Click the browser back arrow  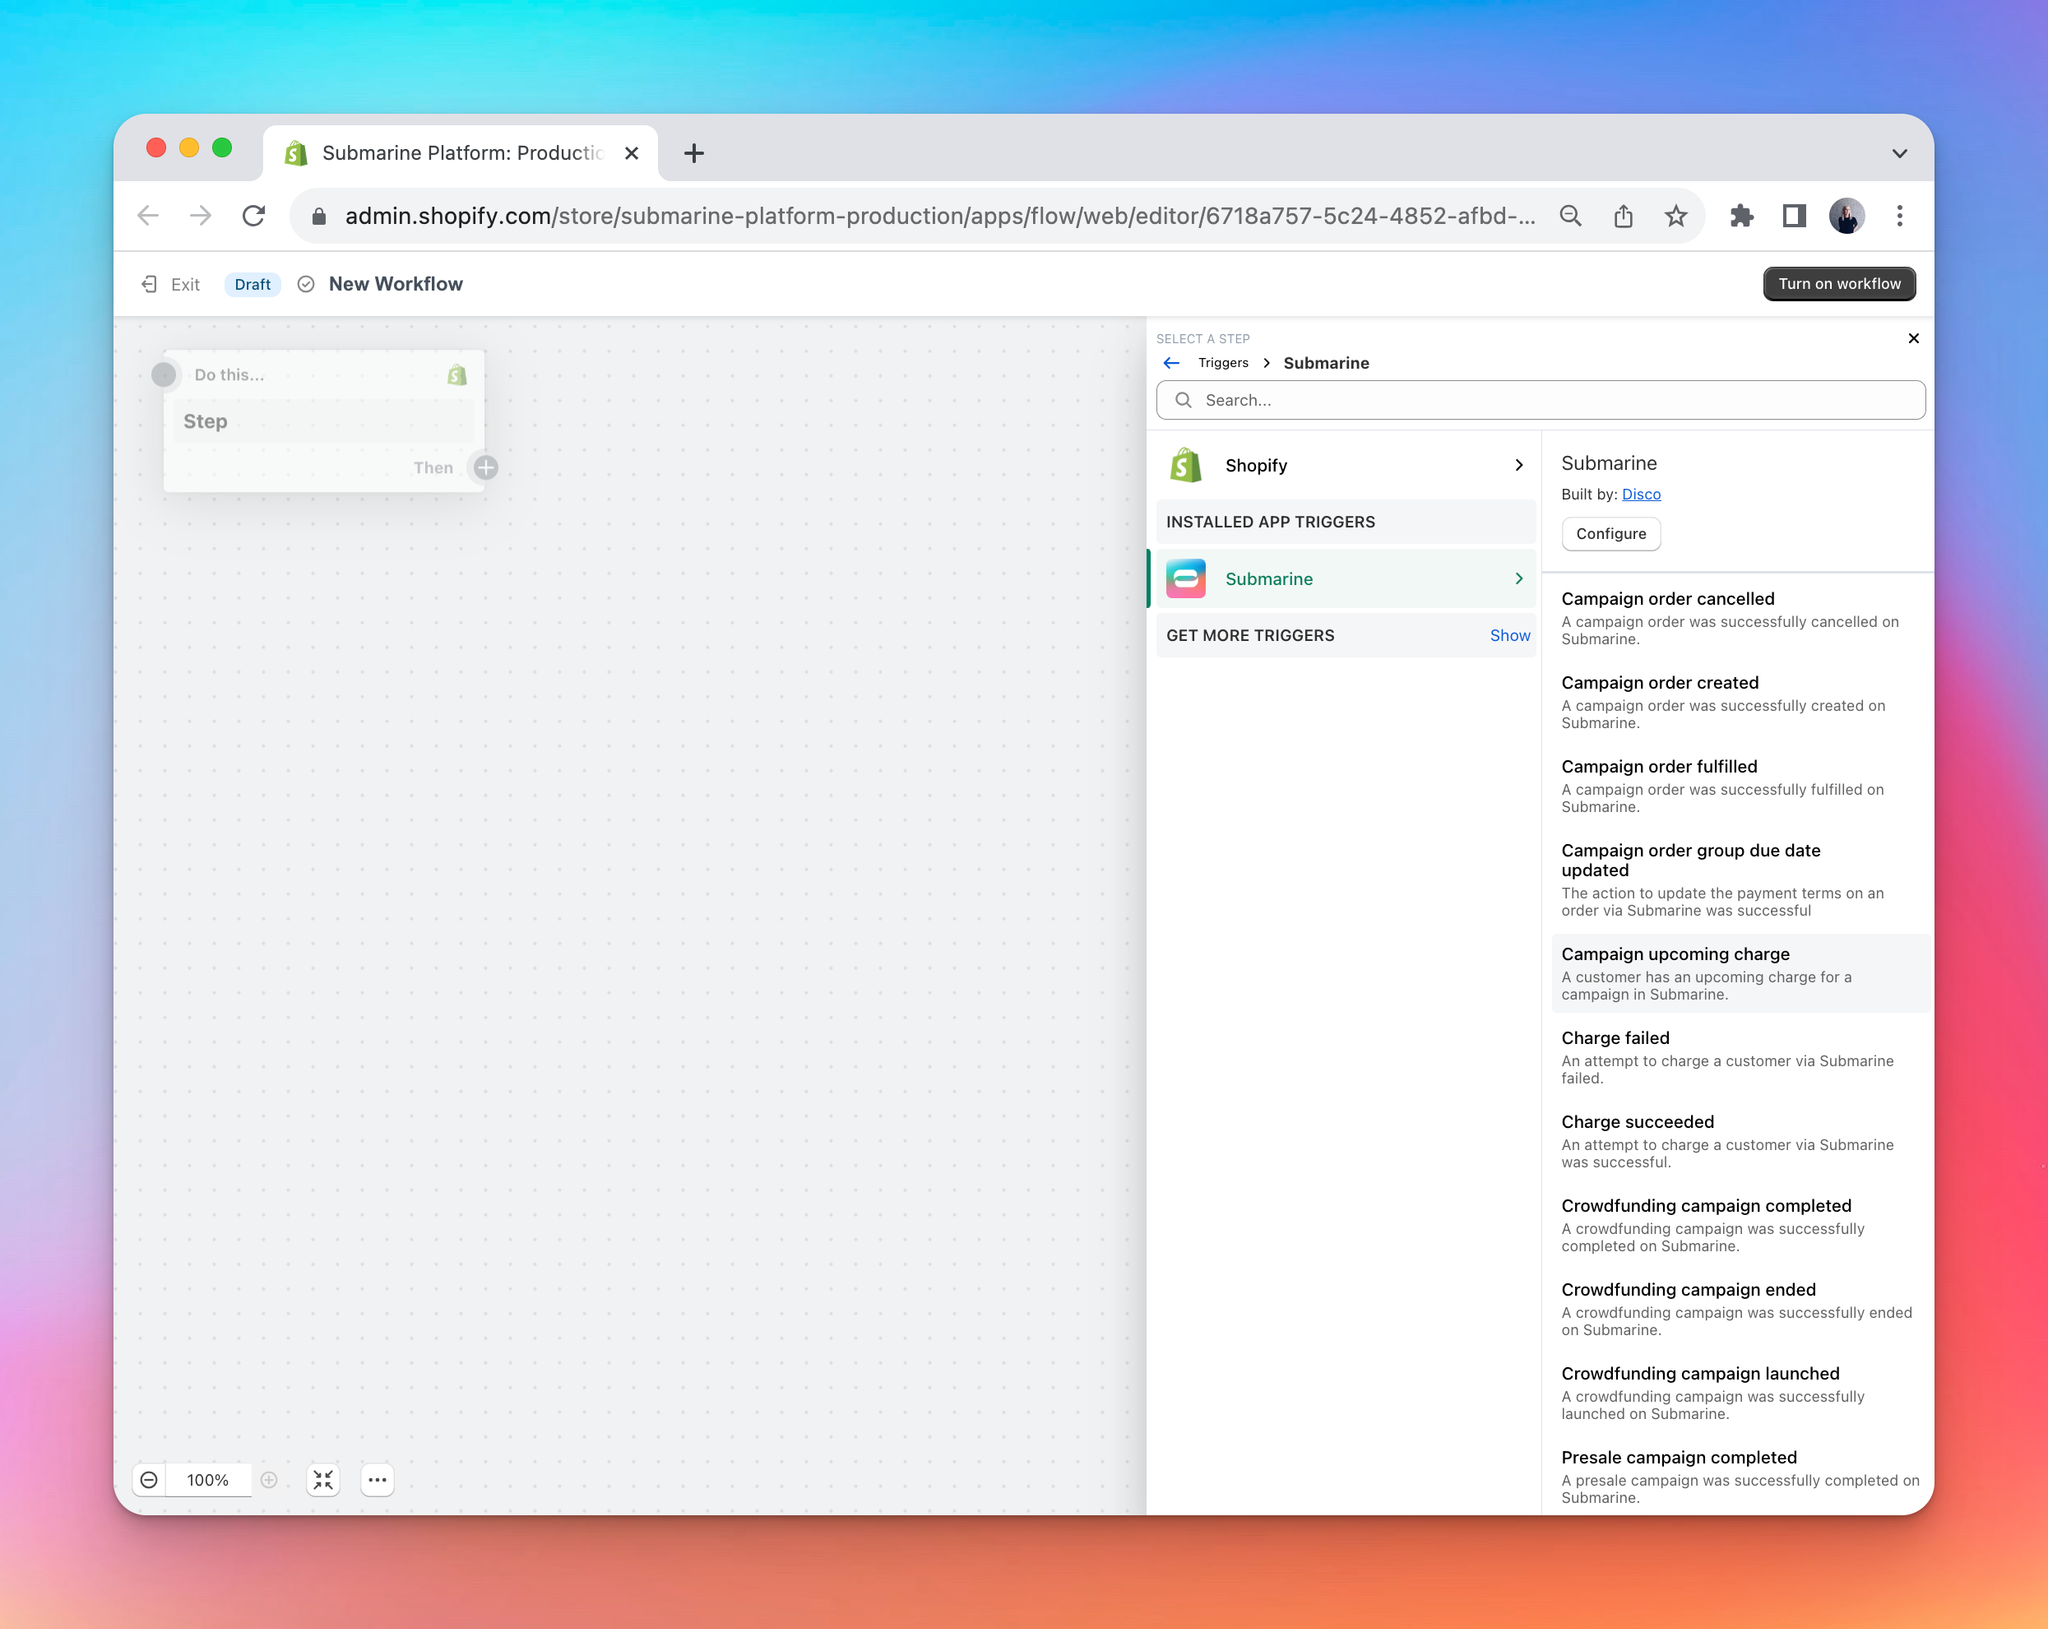pyautogui.click(x=148, y=216)
